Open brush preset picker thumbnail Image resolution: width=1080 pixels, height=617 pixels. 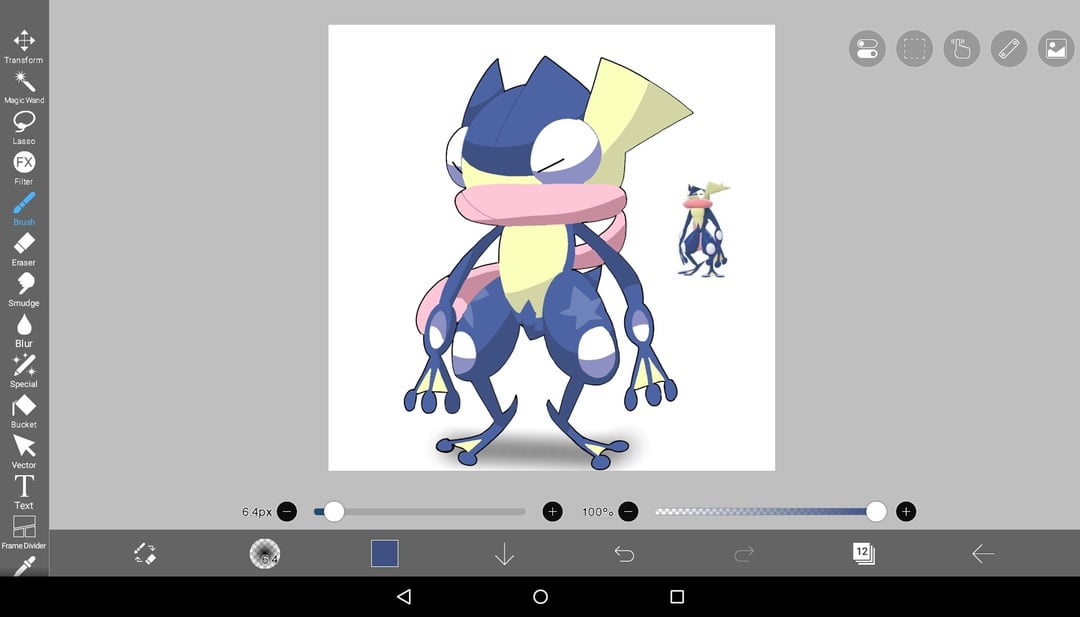coord(264,553)
